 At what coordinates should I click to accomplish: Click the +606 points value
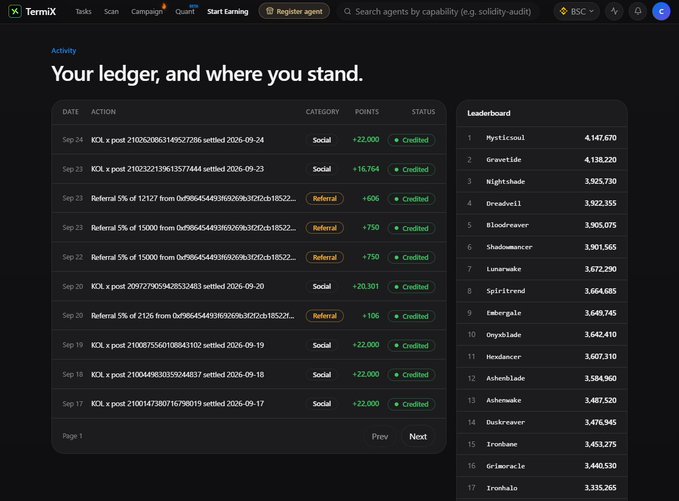pyautogui.click(x=371, y=198)
